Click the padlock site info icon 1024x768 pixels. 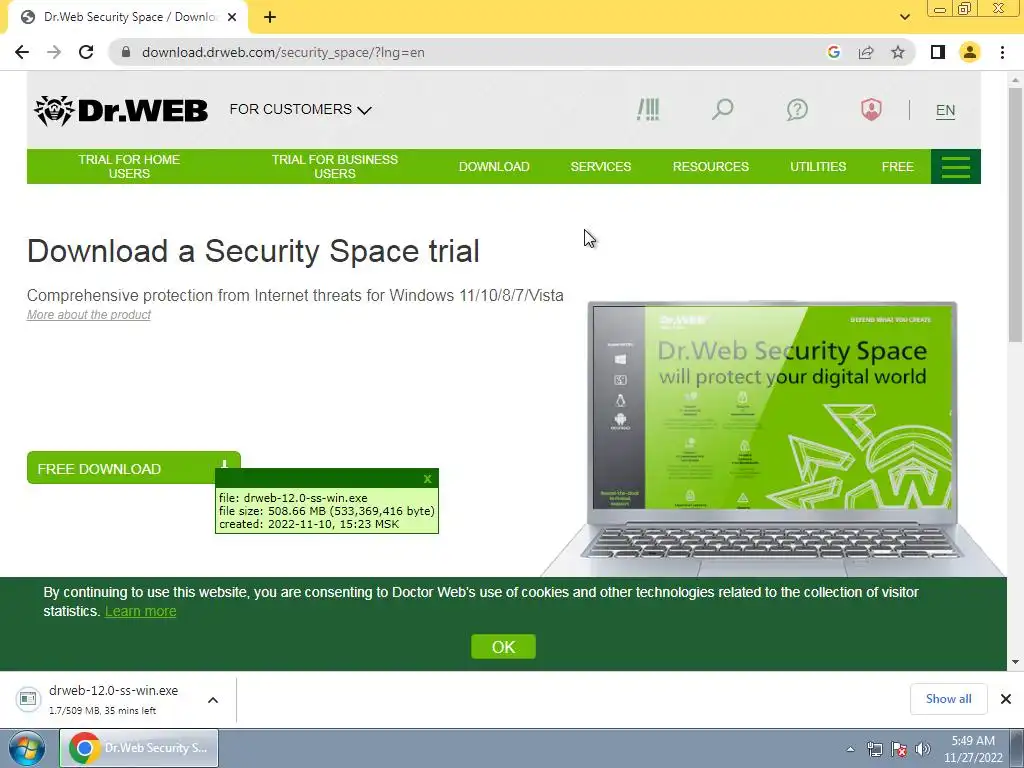click(x=126, y=52)
